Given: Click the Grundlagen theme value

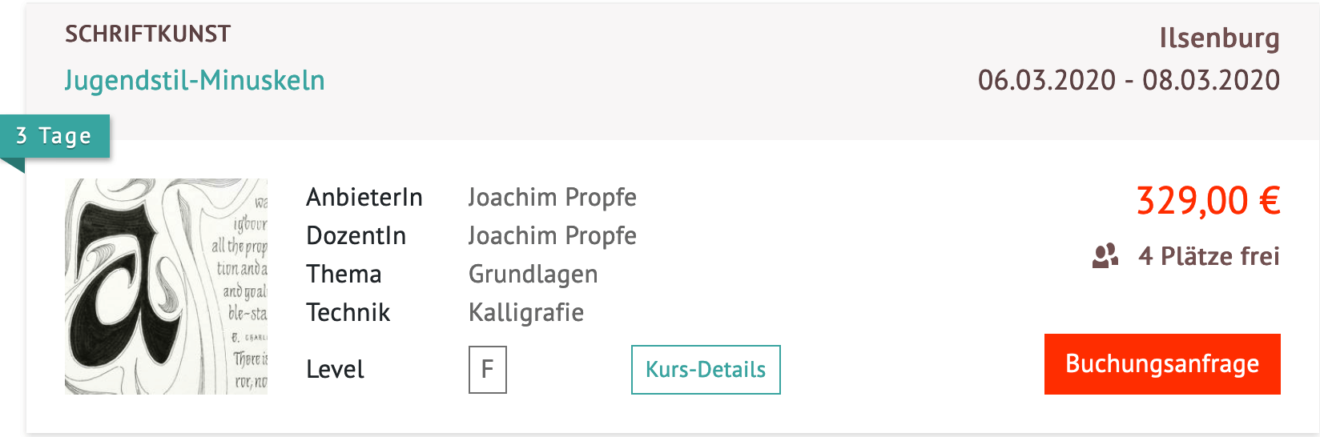Looking at the screenshot, I should coord(533,274).
